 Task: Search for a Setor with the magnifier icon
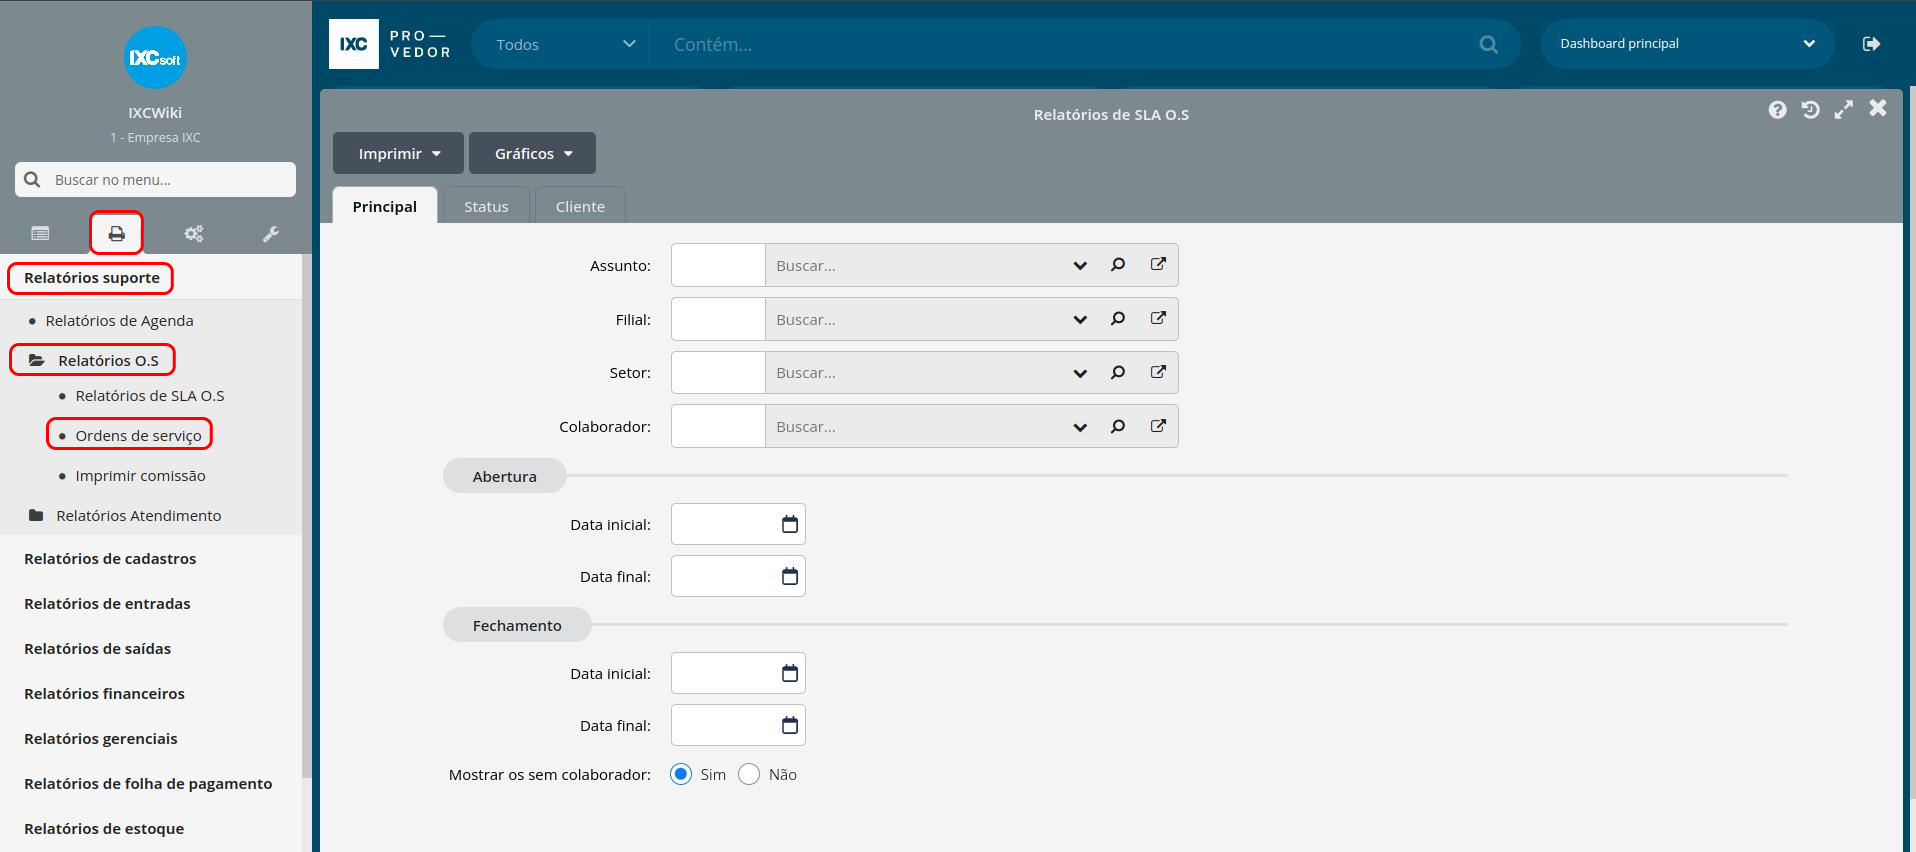tap(1117, 372)
